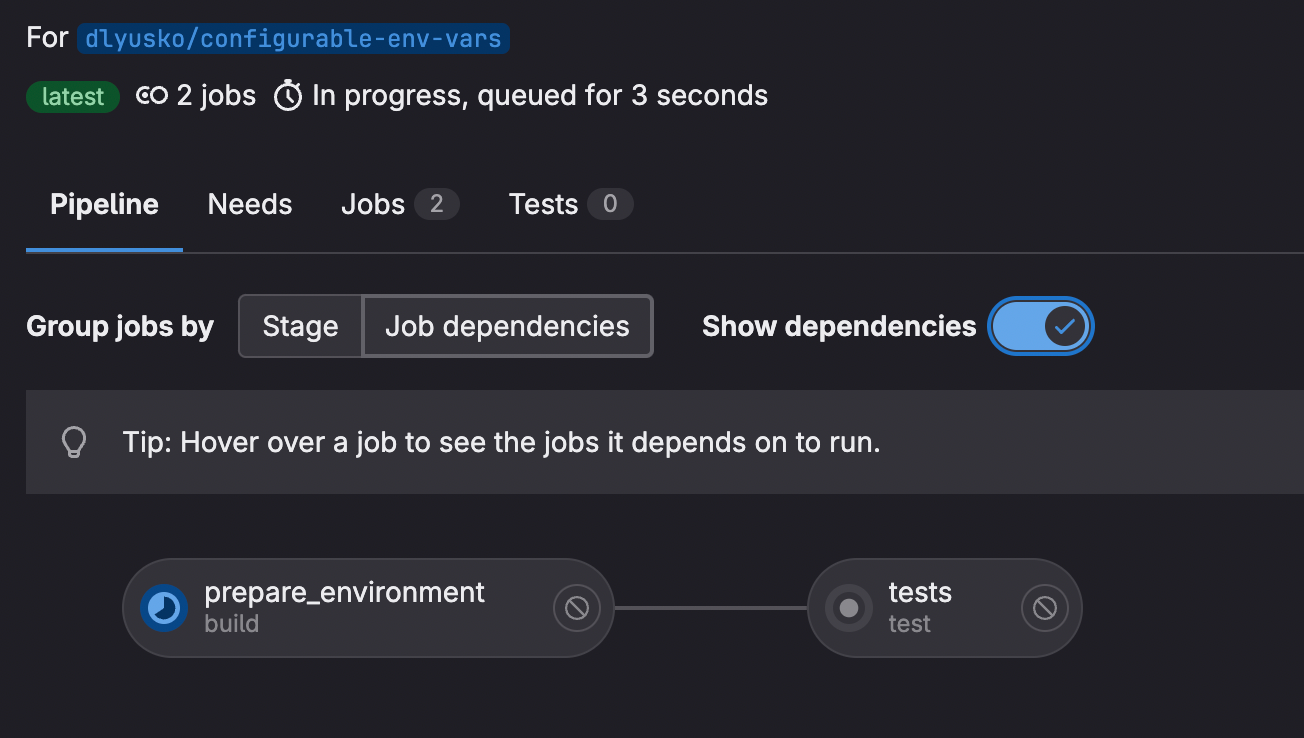Cancel the tests job
1304x738 pixels.
(1045, 608)
